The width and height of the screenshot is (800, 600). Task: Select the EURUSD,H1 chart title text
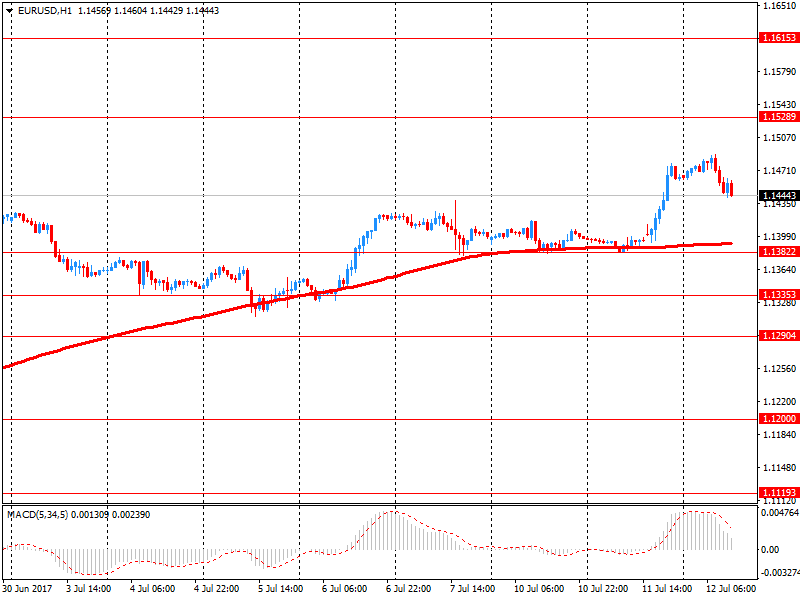pos(45,11)
